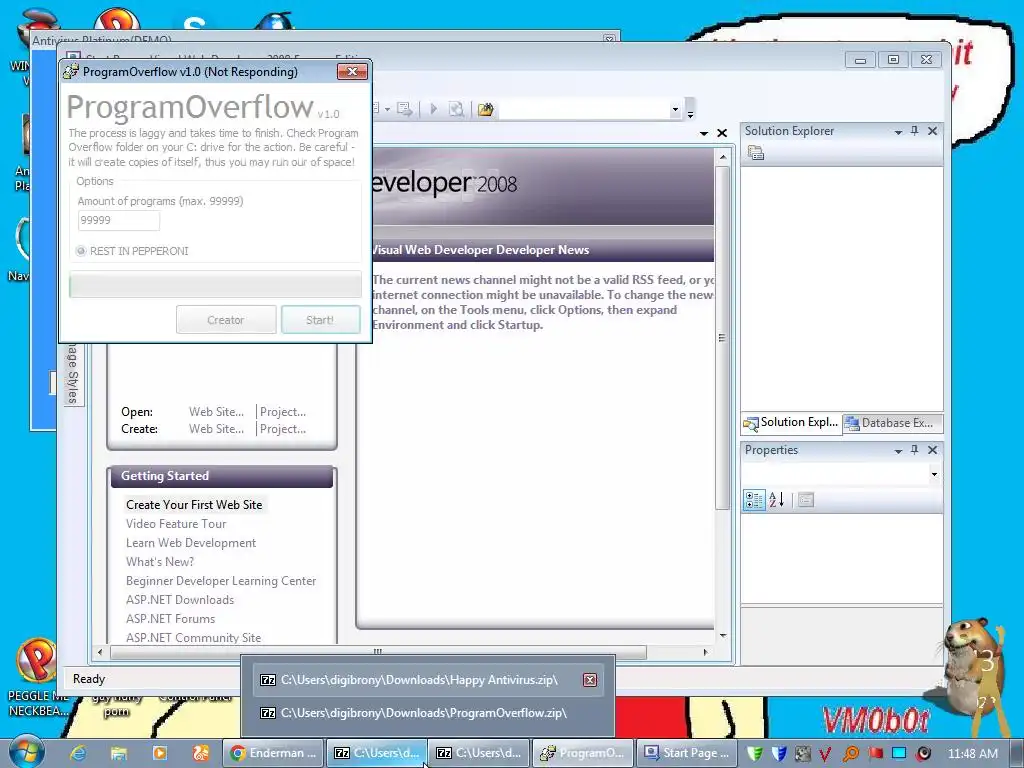Click the blue shield tray icon
Image resolution: width=1024 pixels, height=768 pixels.
[778, 754]
